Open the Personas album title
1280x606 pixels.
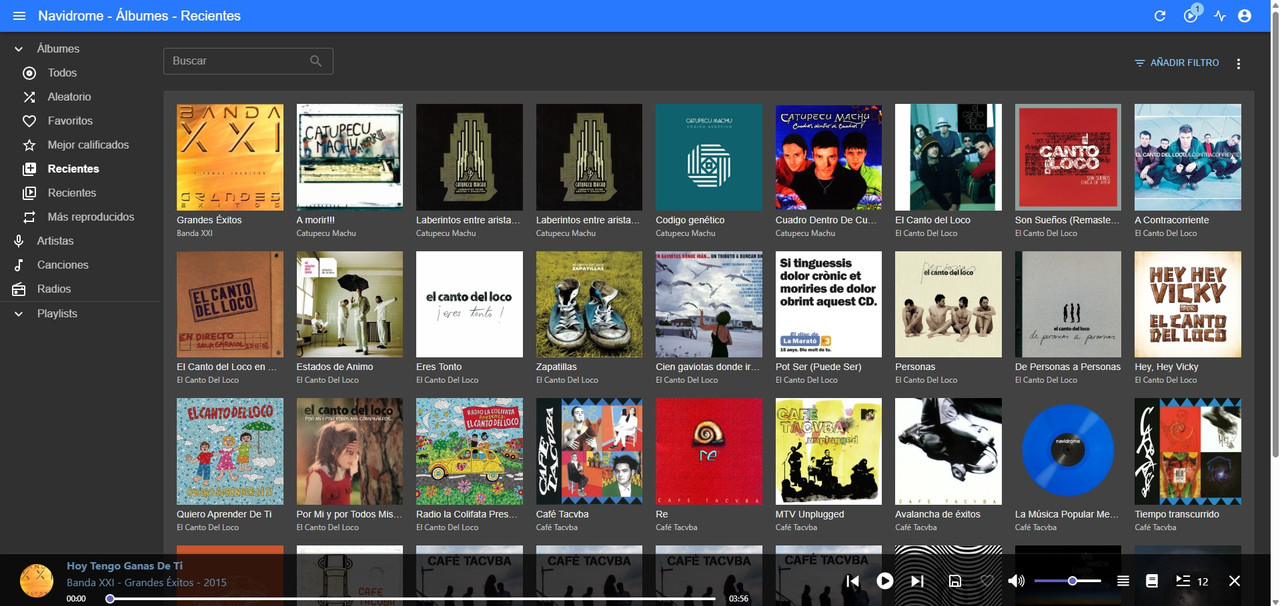[x=915, y=367]
